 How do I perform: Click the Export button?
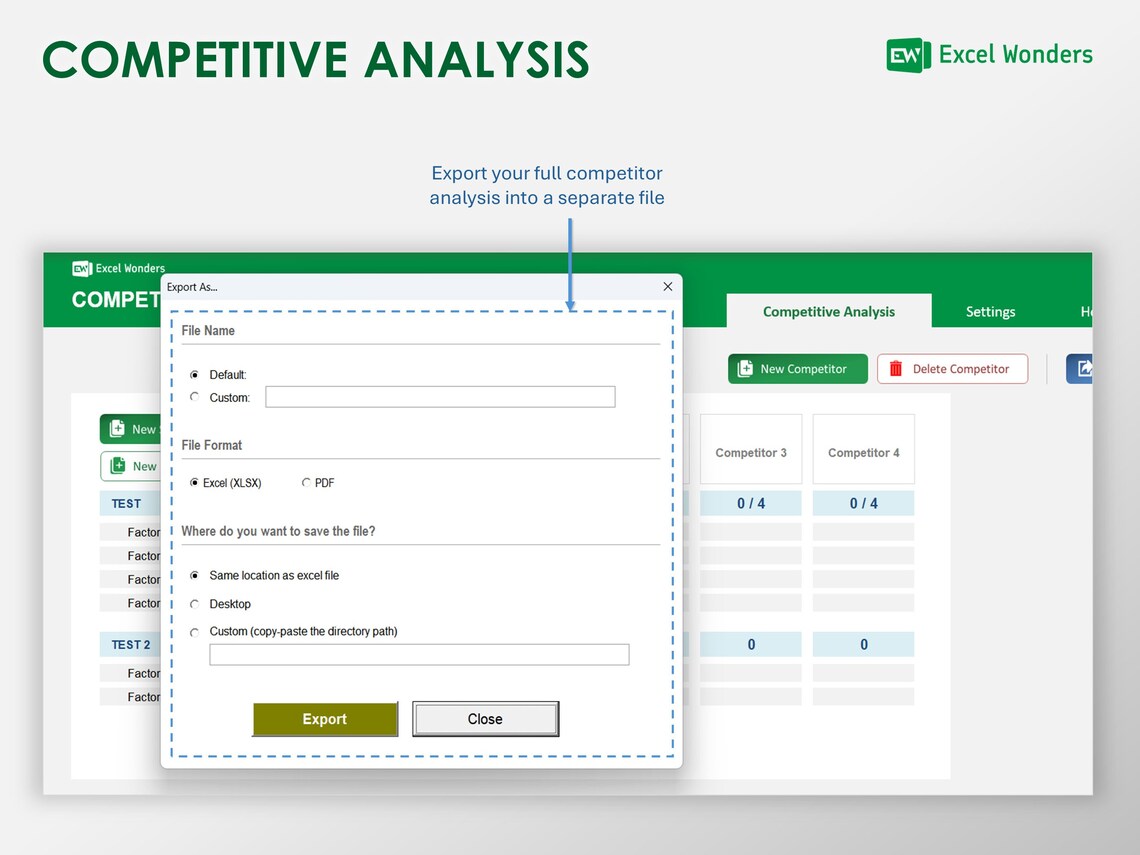click(324, 718)
